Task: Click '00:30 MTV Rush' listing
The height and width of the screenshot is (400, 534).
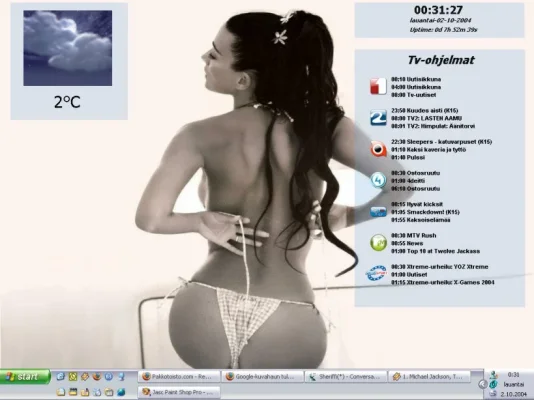Action: (413, 236)
